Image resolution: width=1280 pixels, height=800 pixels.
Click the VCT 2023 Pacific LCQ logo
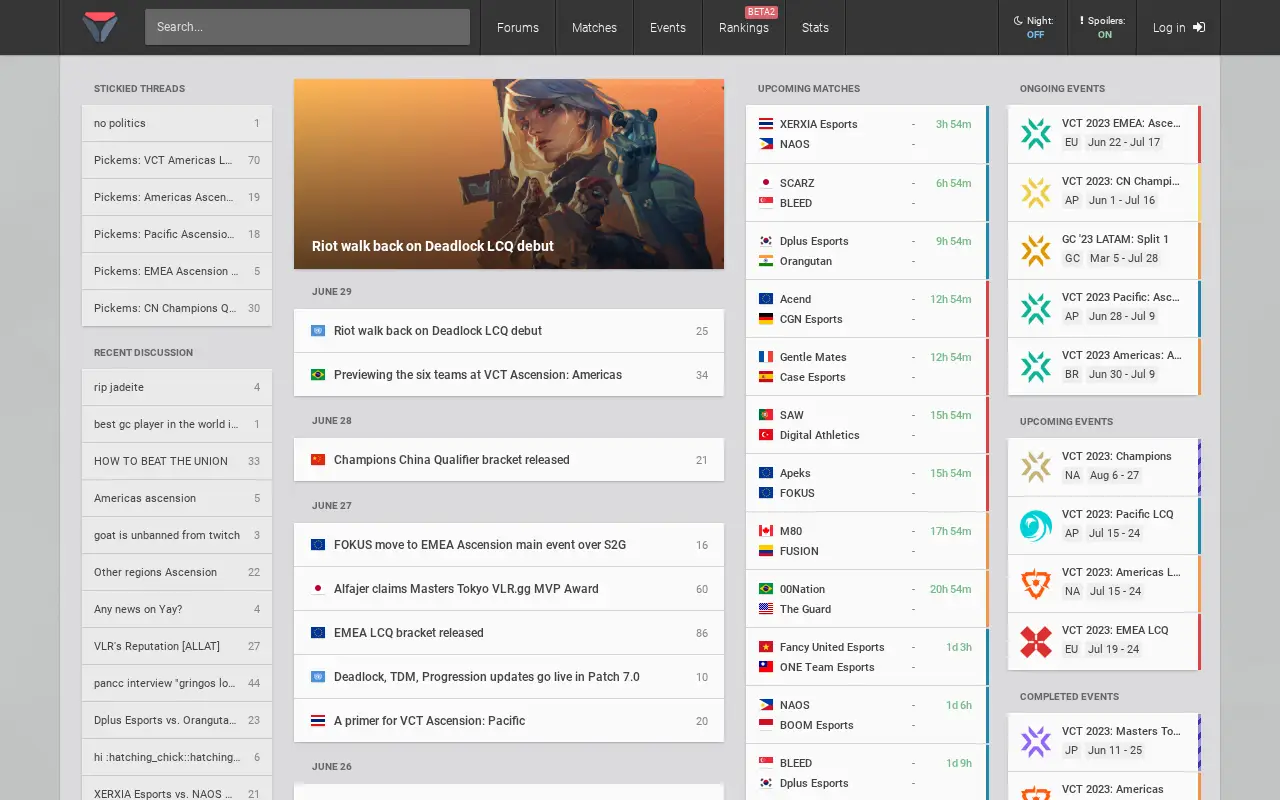1036,525
